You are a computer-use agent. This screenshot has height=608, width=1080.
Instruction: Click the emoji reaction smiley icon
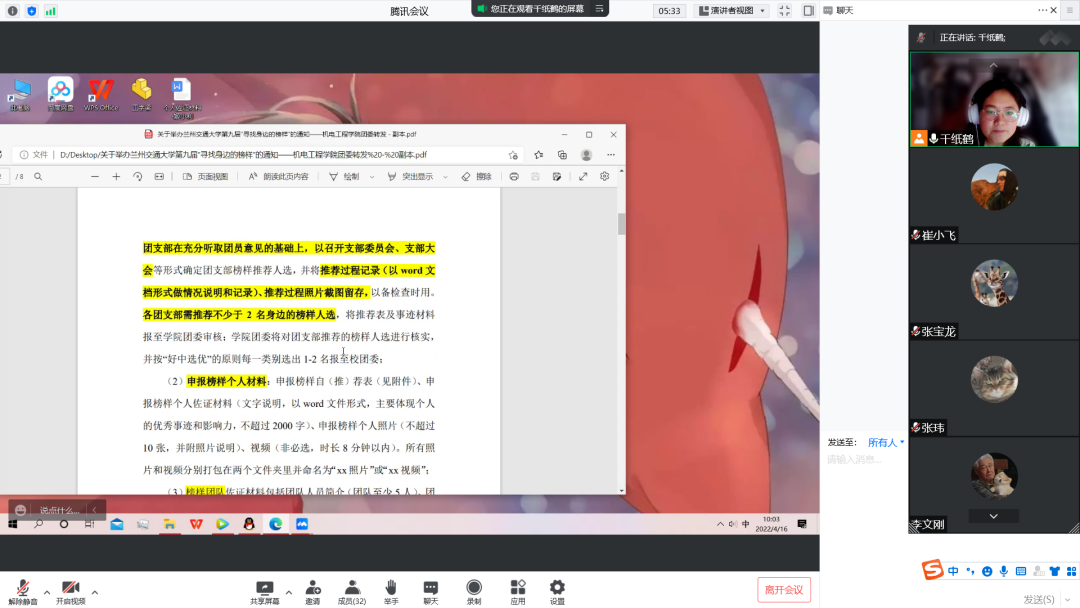(x=20, y=510)
